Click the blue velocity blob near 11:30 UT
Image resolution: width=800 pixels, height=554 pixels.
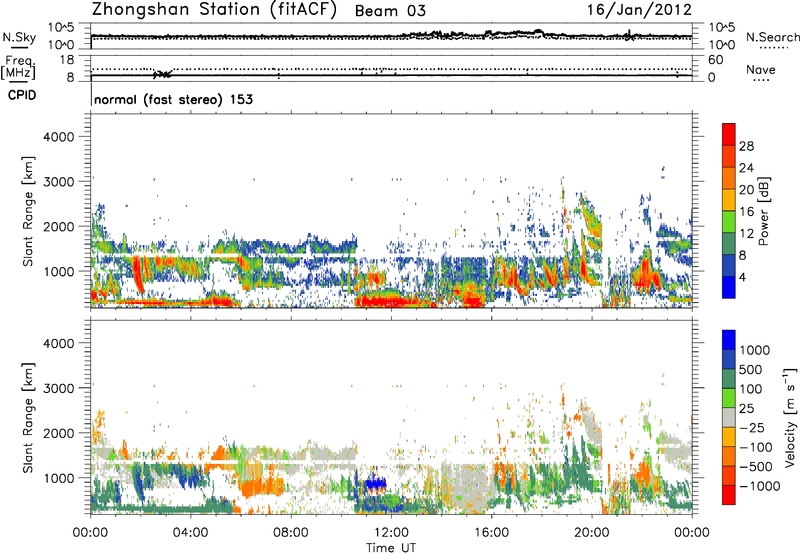pyautogui.click(x=376, y=484)
